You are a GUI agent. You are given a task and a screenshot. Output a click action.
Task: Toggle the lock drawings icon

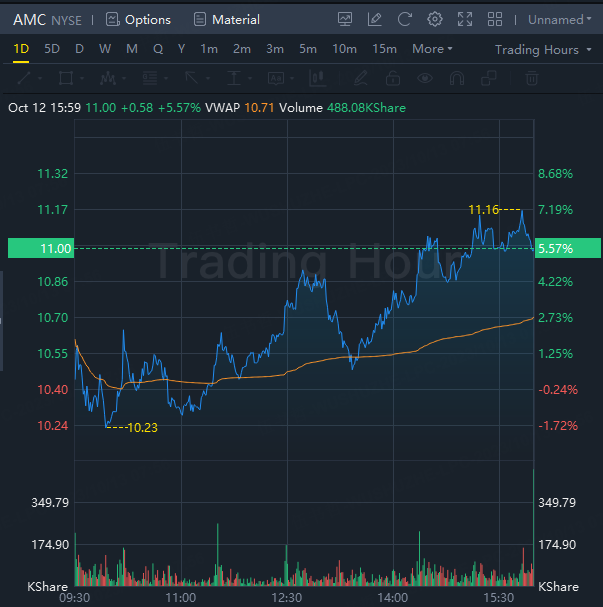(x=393, y=78)
